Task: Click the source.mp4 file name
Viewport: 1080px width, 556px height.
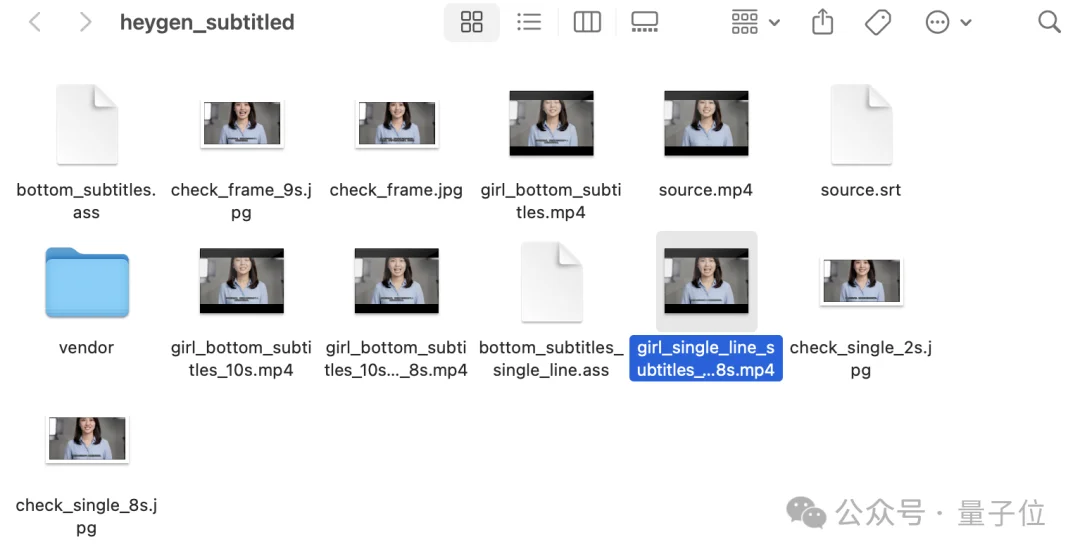Action: coord(706,190)
